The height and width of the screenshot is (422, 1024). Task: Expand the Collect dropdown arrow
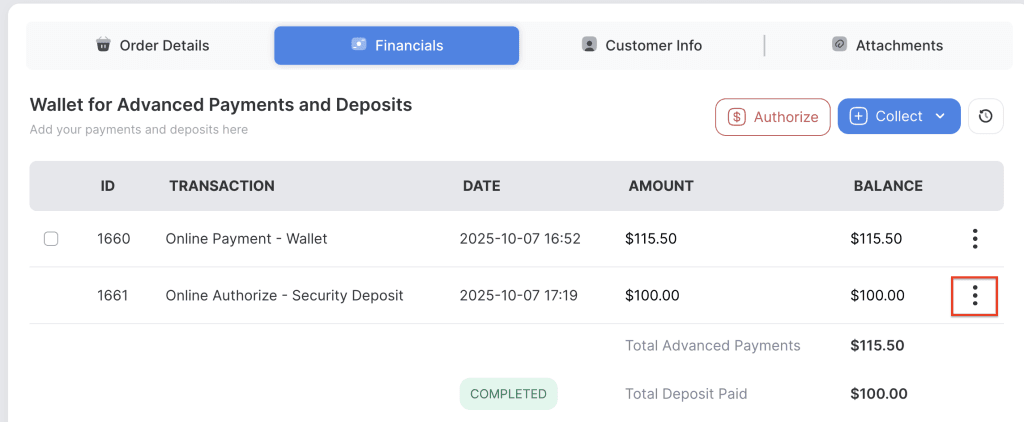pos(940,117)
